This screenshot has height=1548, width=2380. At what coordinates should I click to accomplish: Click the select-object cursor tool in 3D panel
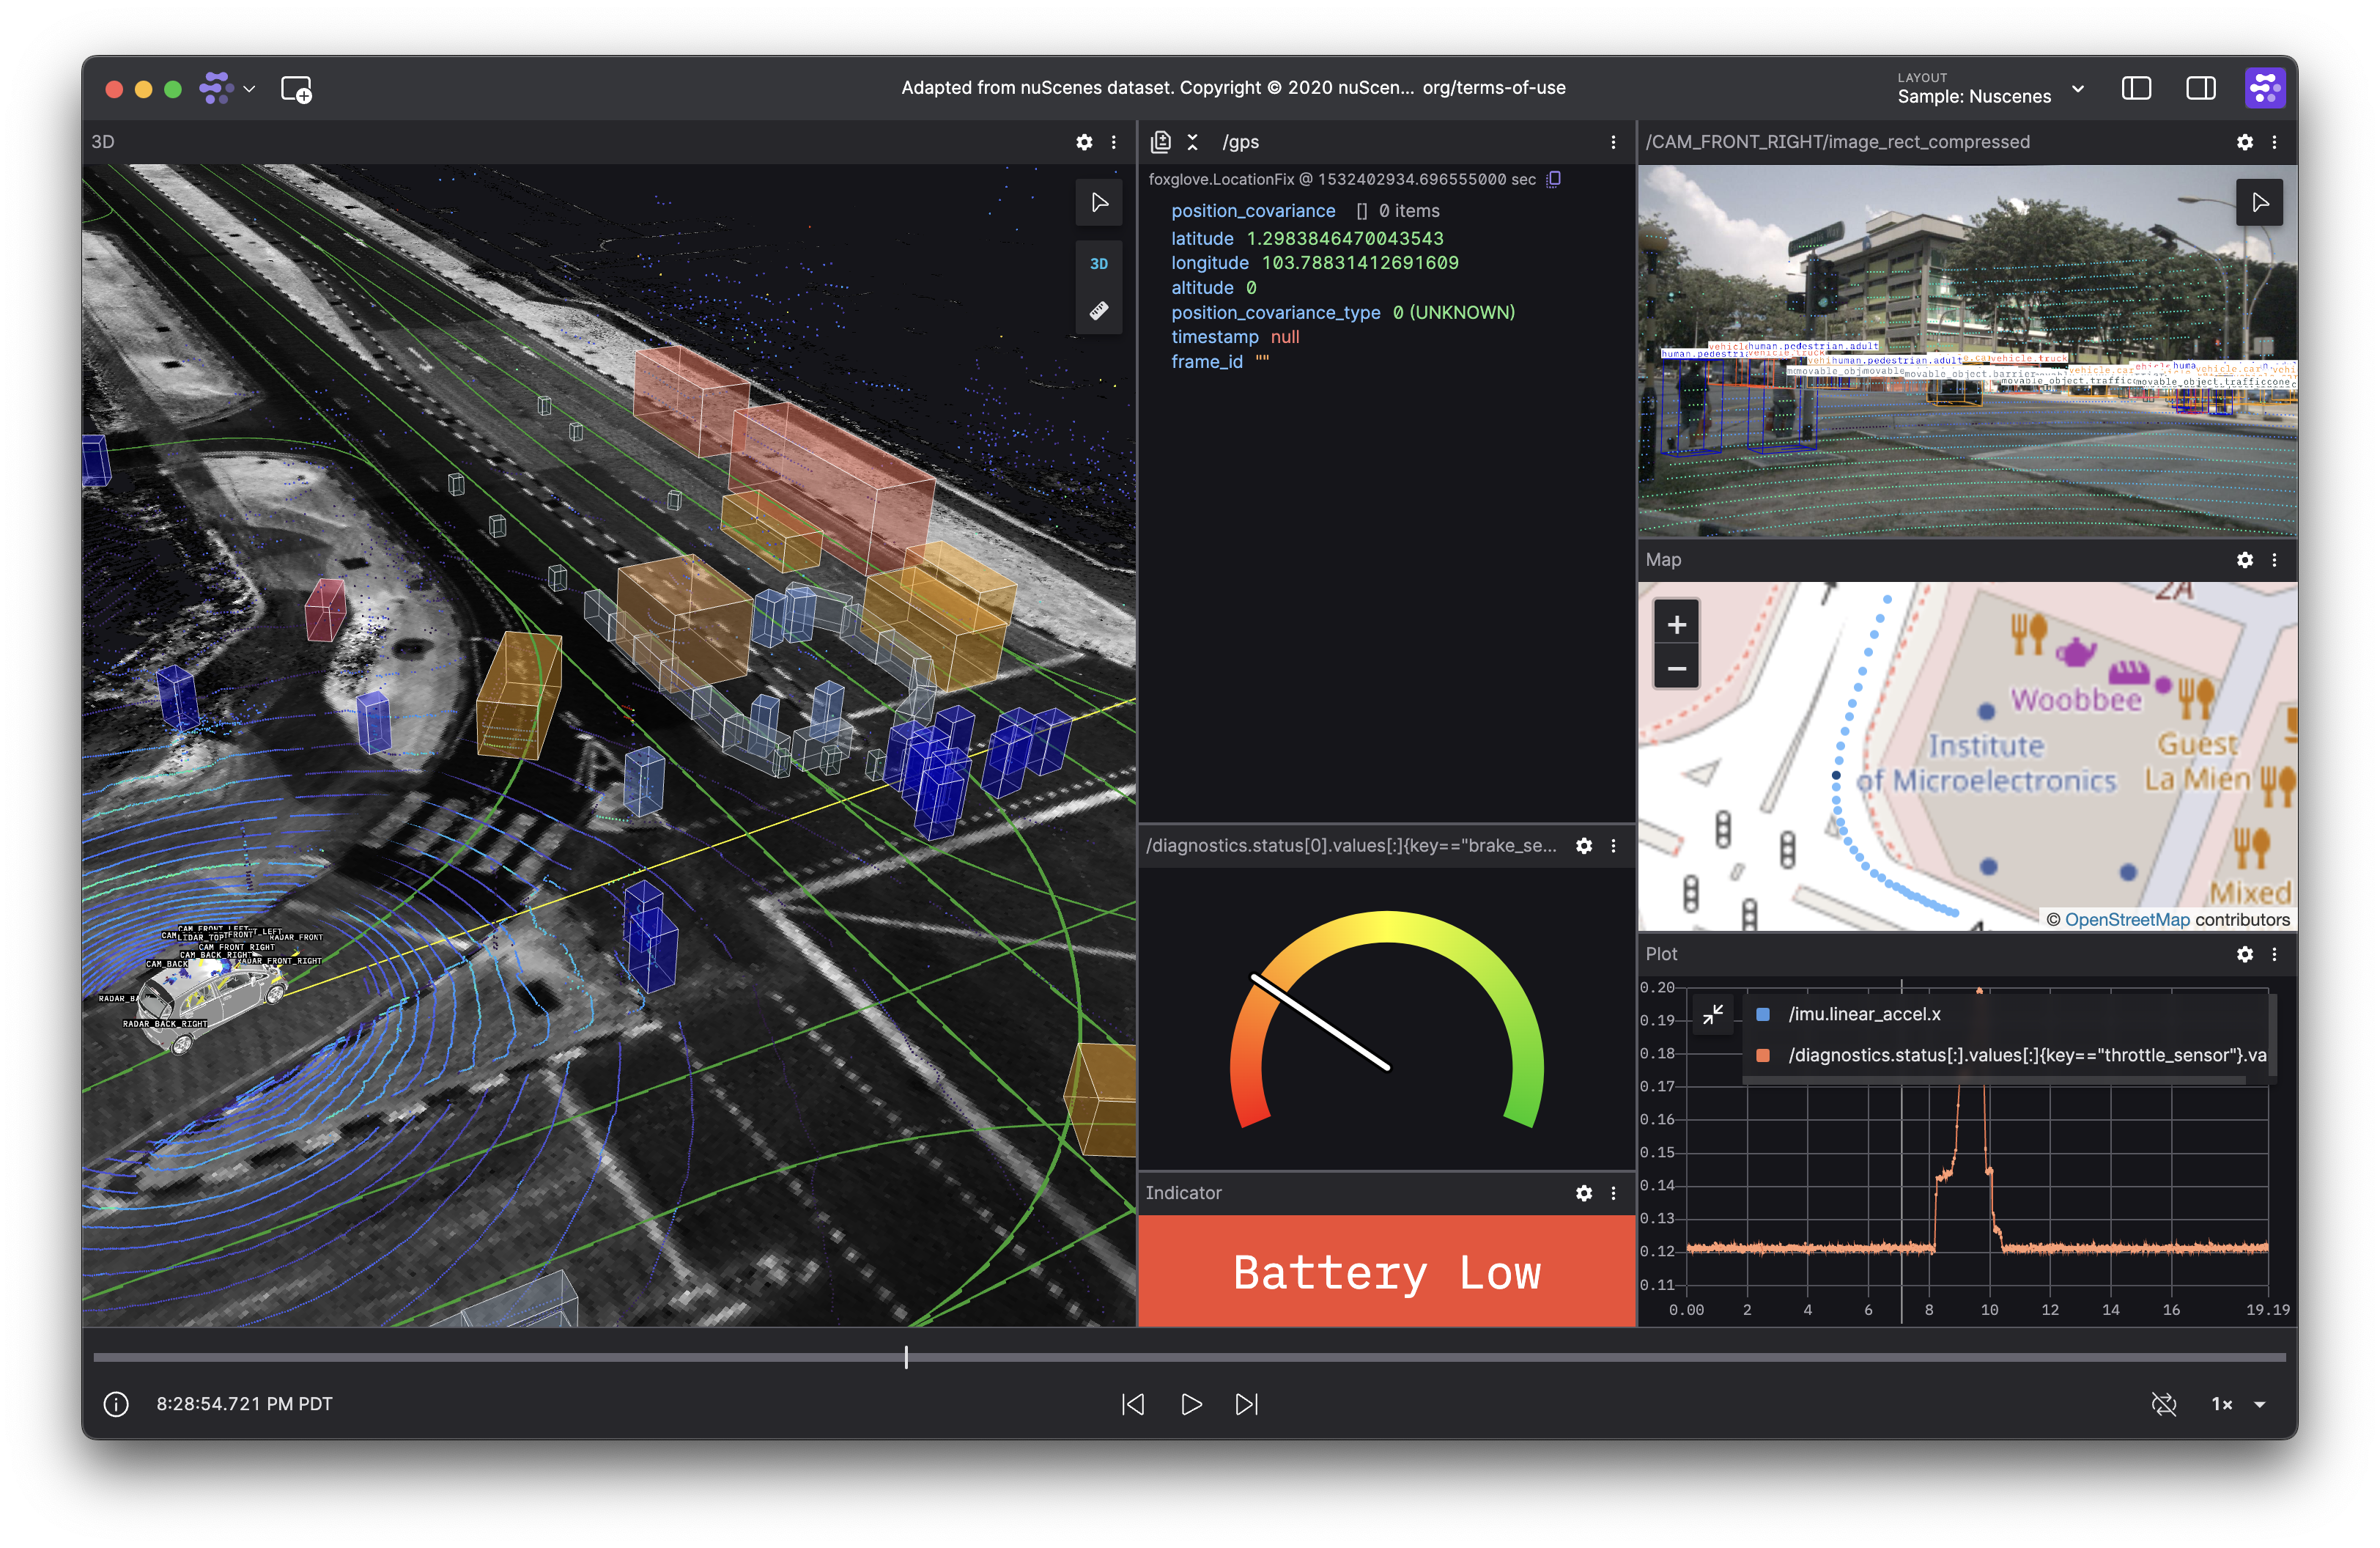[1099, 203]
